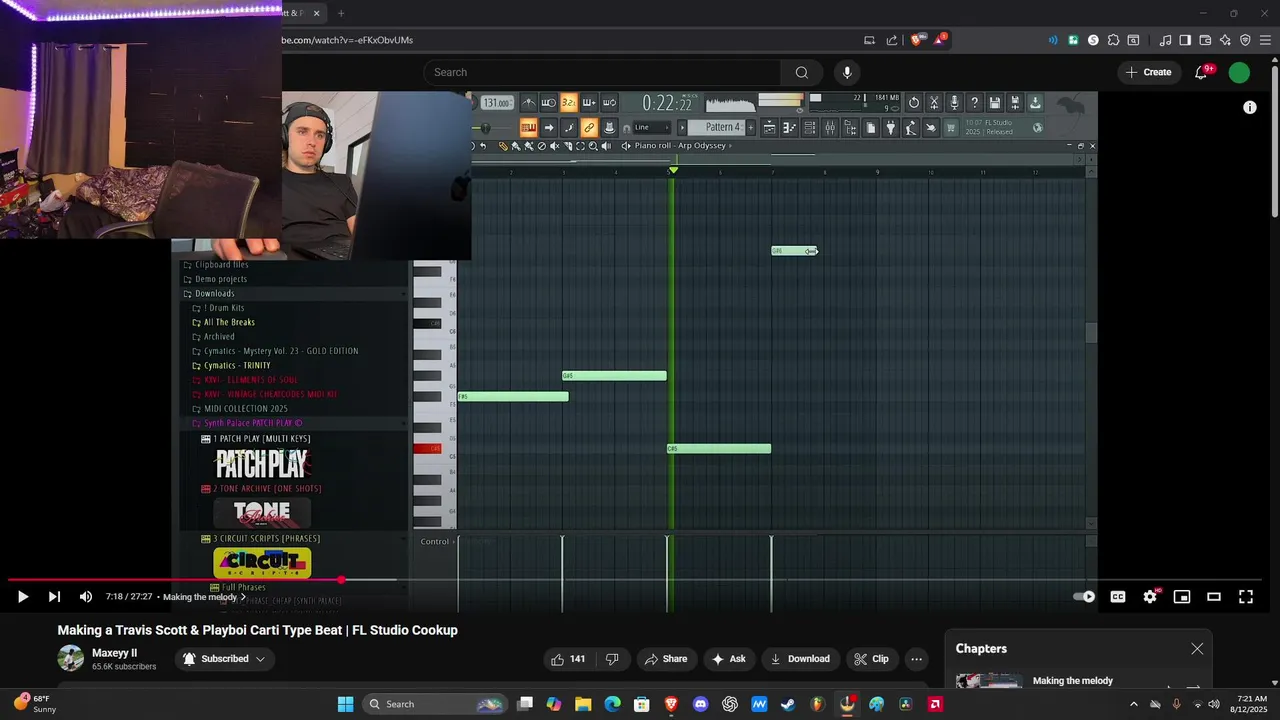Viewport: 1280px width, 720px height.
Task: Close the current YouTube tab
Action: pyautogui.click(x=316, y=13)
